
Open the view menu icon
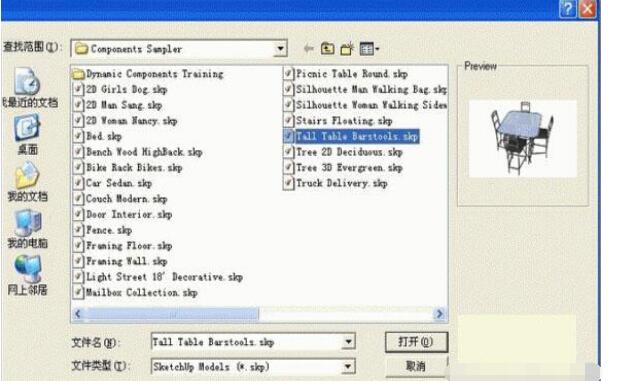click(x=366, y=49)
